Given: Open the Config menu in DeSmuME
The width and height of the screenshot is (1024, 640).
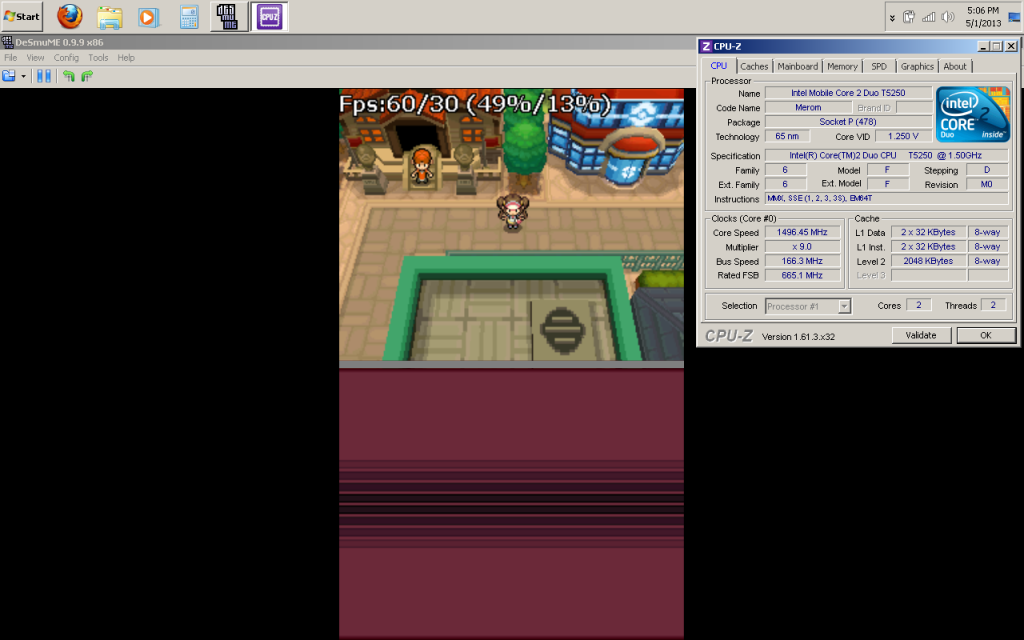Looking at the screenshot, I should 66,57.
